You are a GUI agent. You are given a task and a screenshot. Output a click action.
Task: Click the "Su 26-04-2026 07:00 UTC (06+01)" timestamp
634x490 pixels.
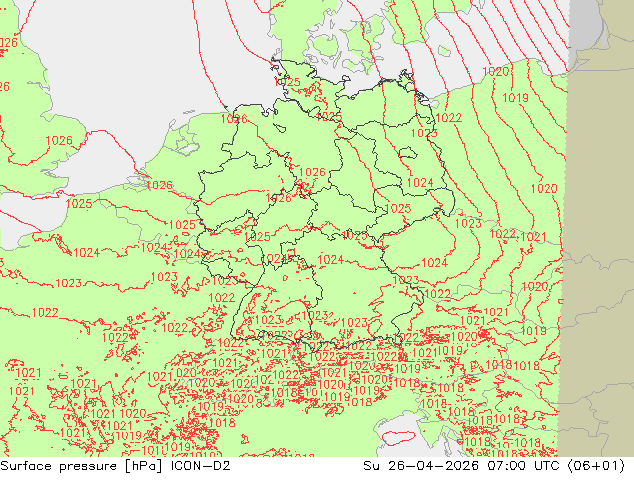(494, 466)
